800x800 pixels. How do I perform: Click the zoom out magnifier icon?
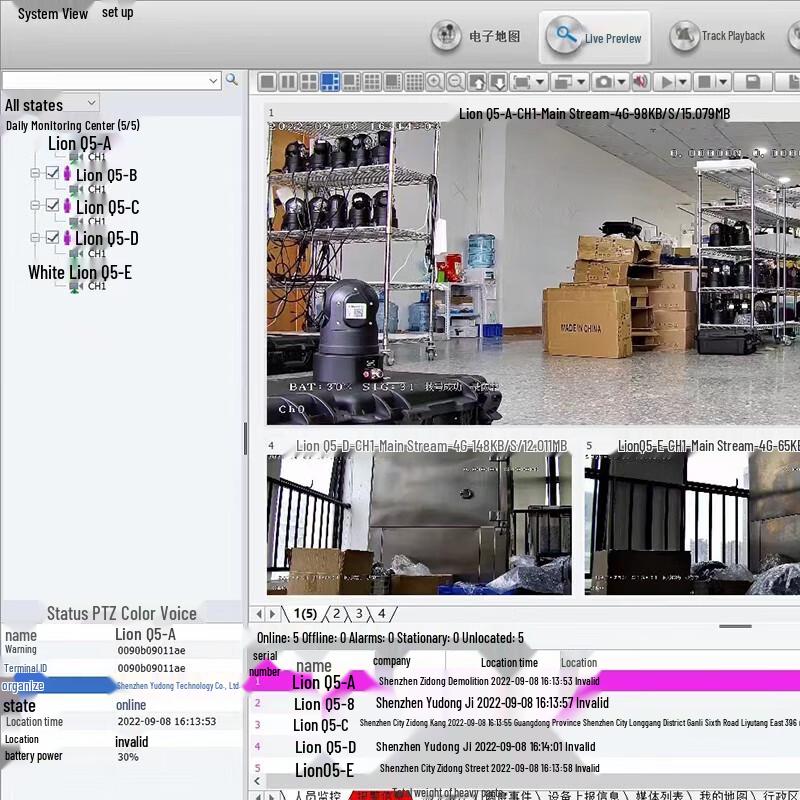pos(456,82)
